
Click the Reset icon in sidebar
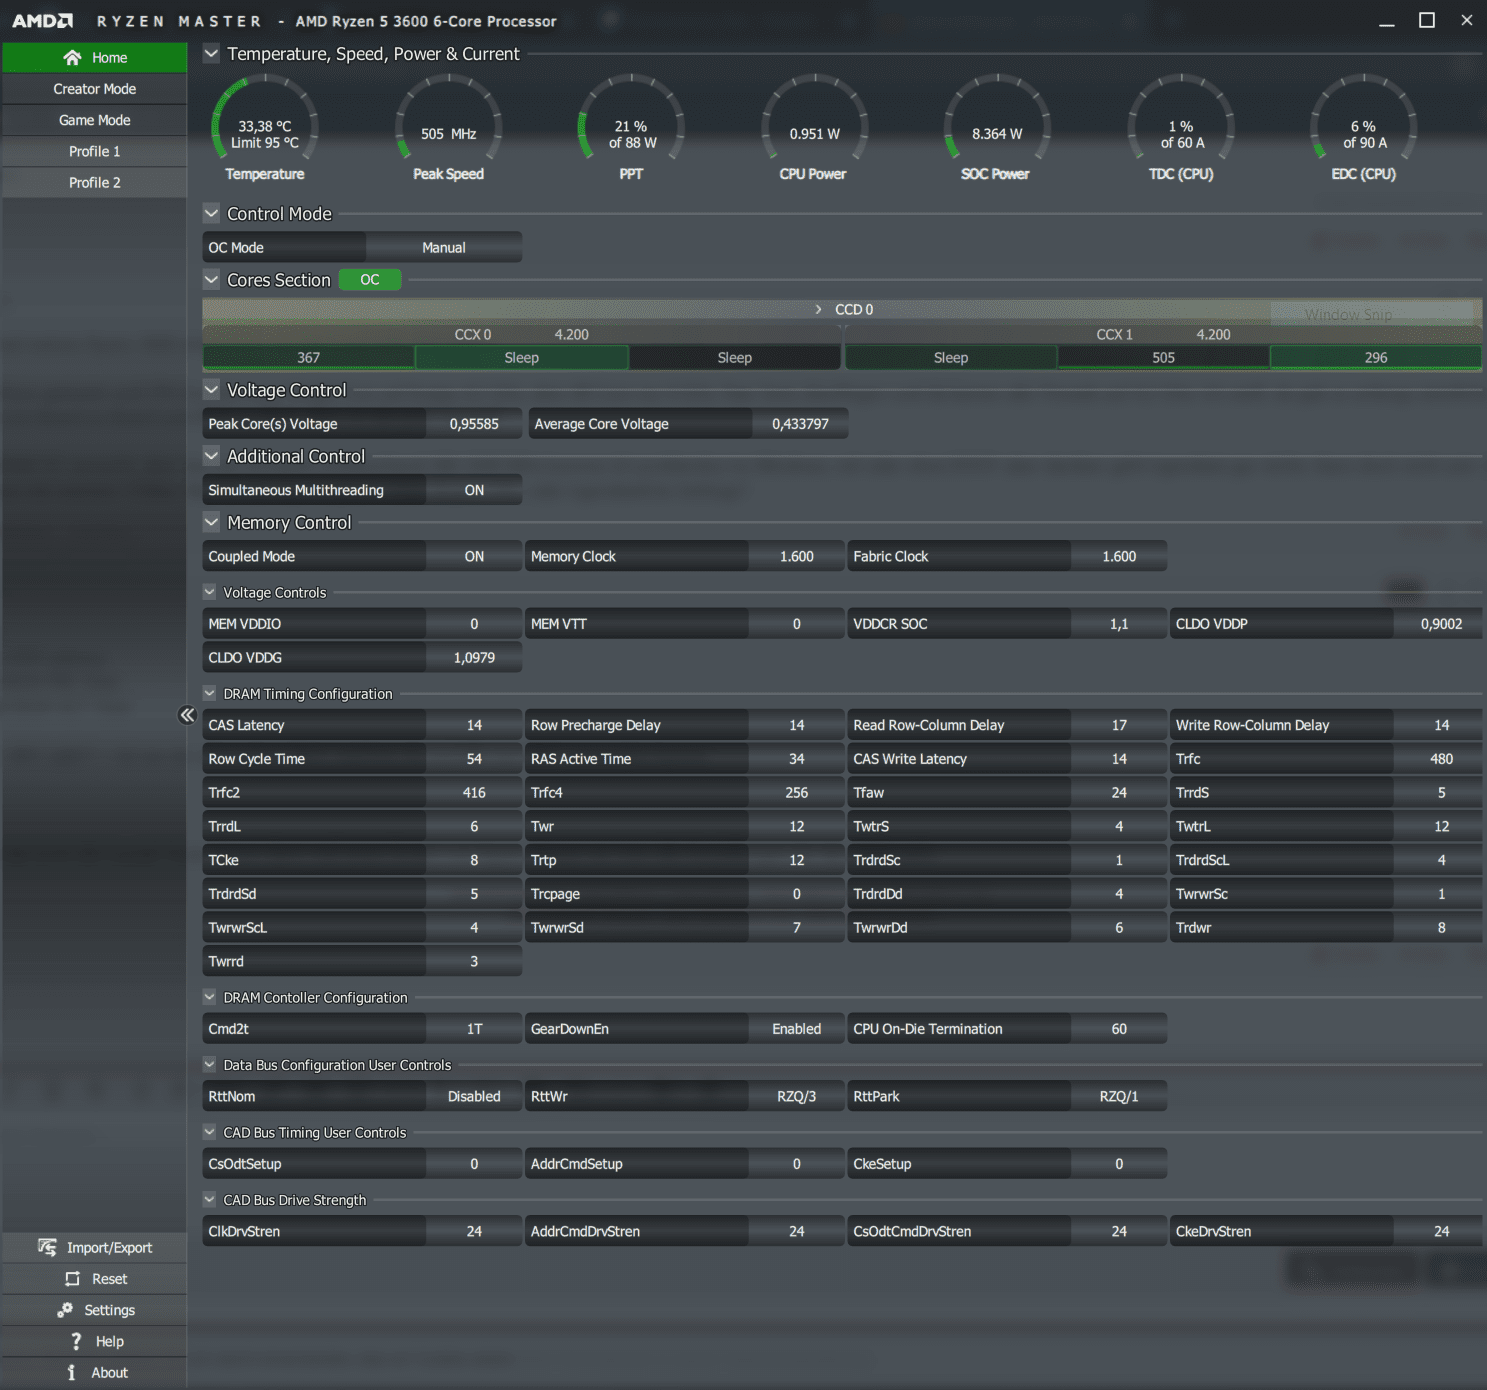tap(72, 1278)
